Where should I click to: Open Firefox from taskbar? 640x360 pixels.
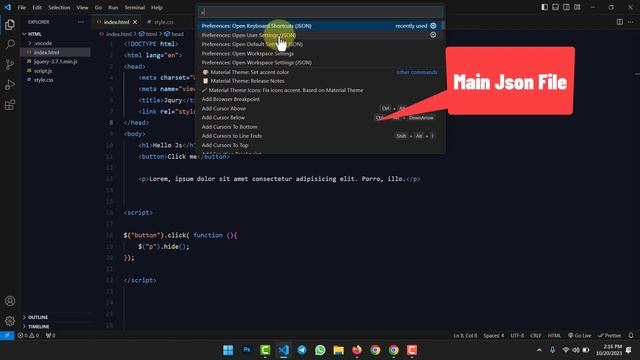[x=357, y=350]
